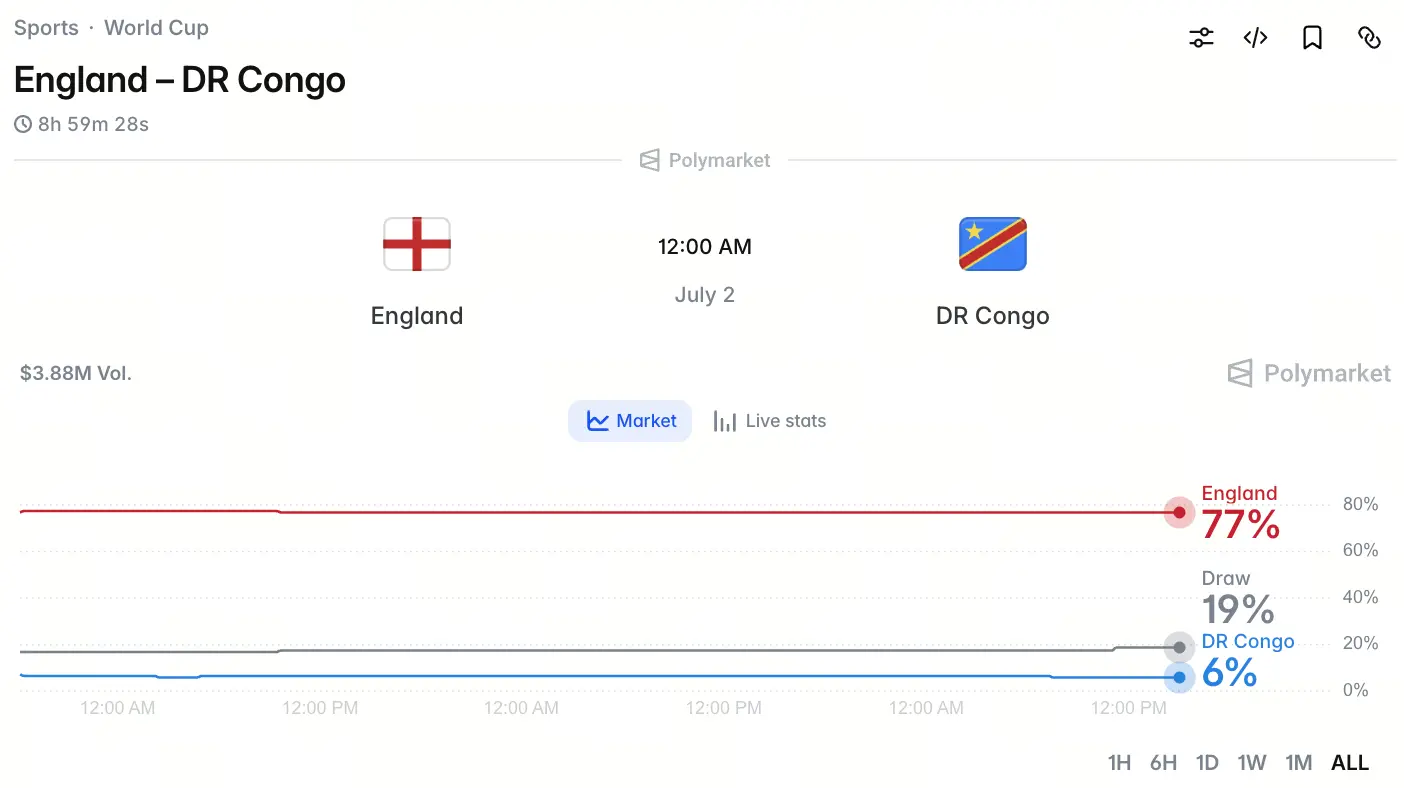Click the England flag icon

point(417,244)
